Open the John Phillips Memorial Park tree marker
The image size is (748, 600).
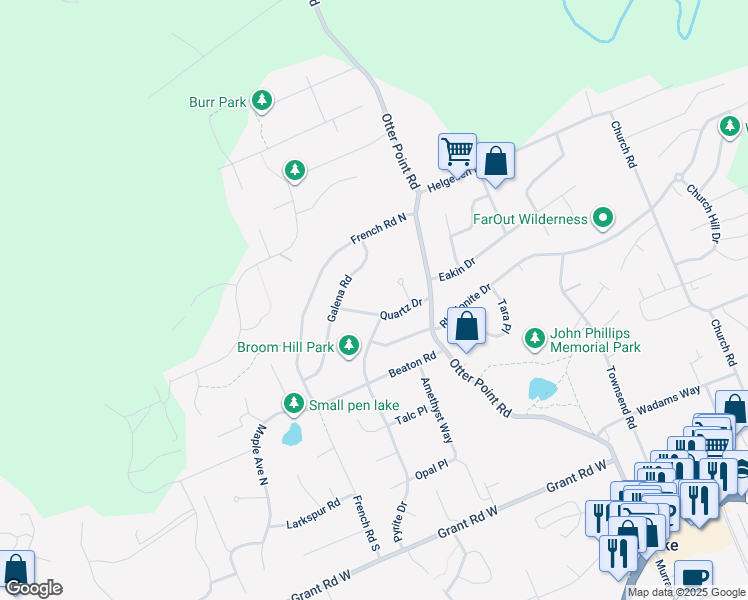[x=535, y=339]
